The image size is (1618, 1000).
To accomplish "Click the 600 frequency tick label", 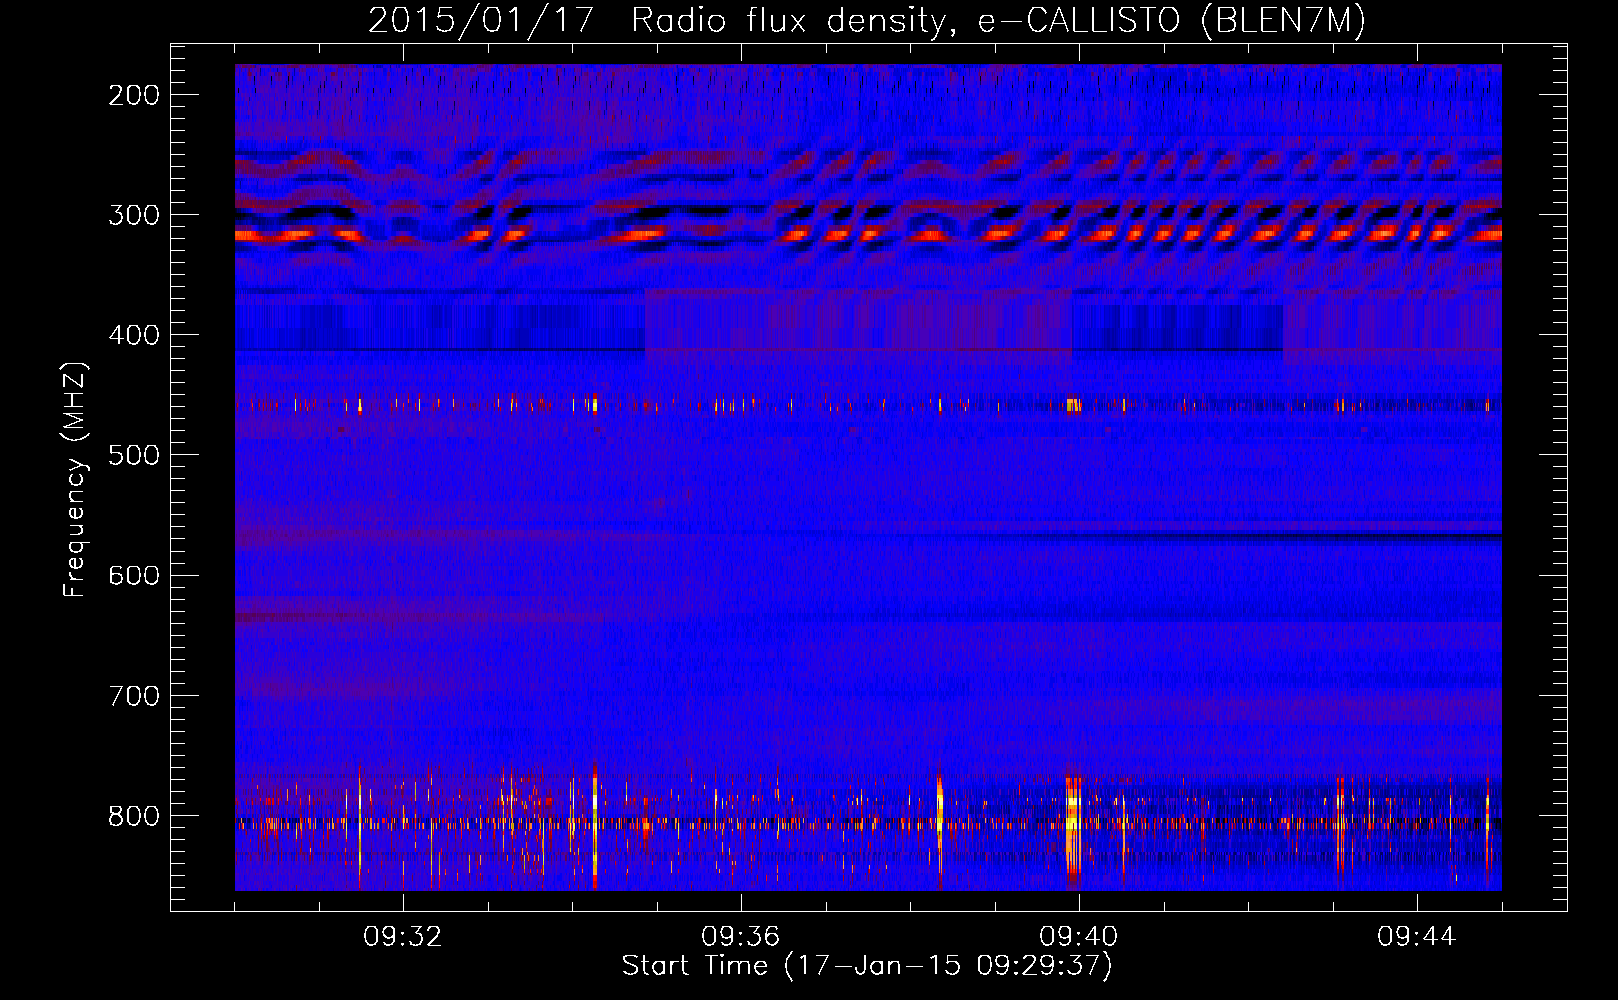I will coord(134,575).
